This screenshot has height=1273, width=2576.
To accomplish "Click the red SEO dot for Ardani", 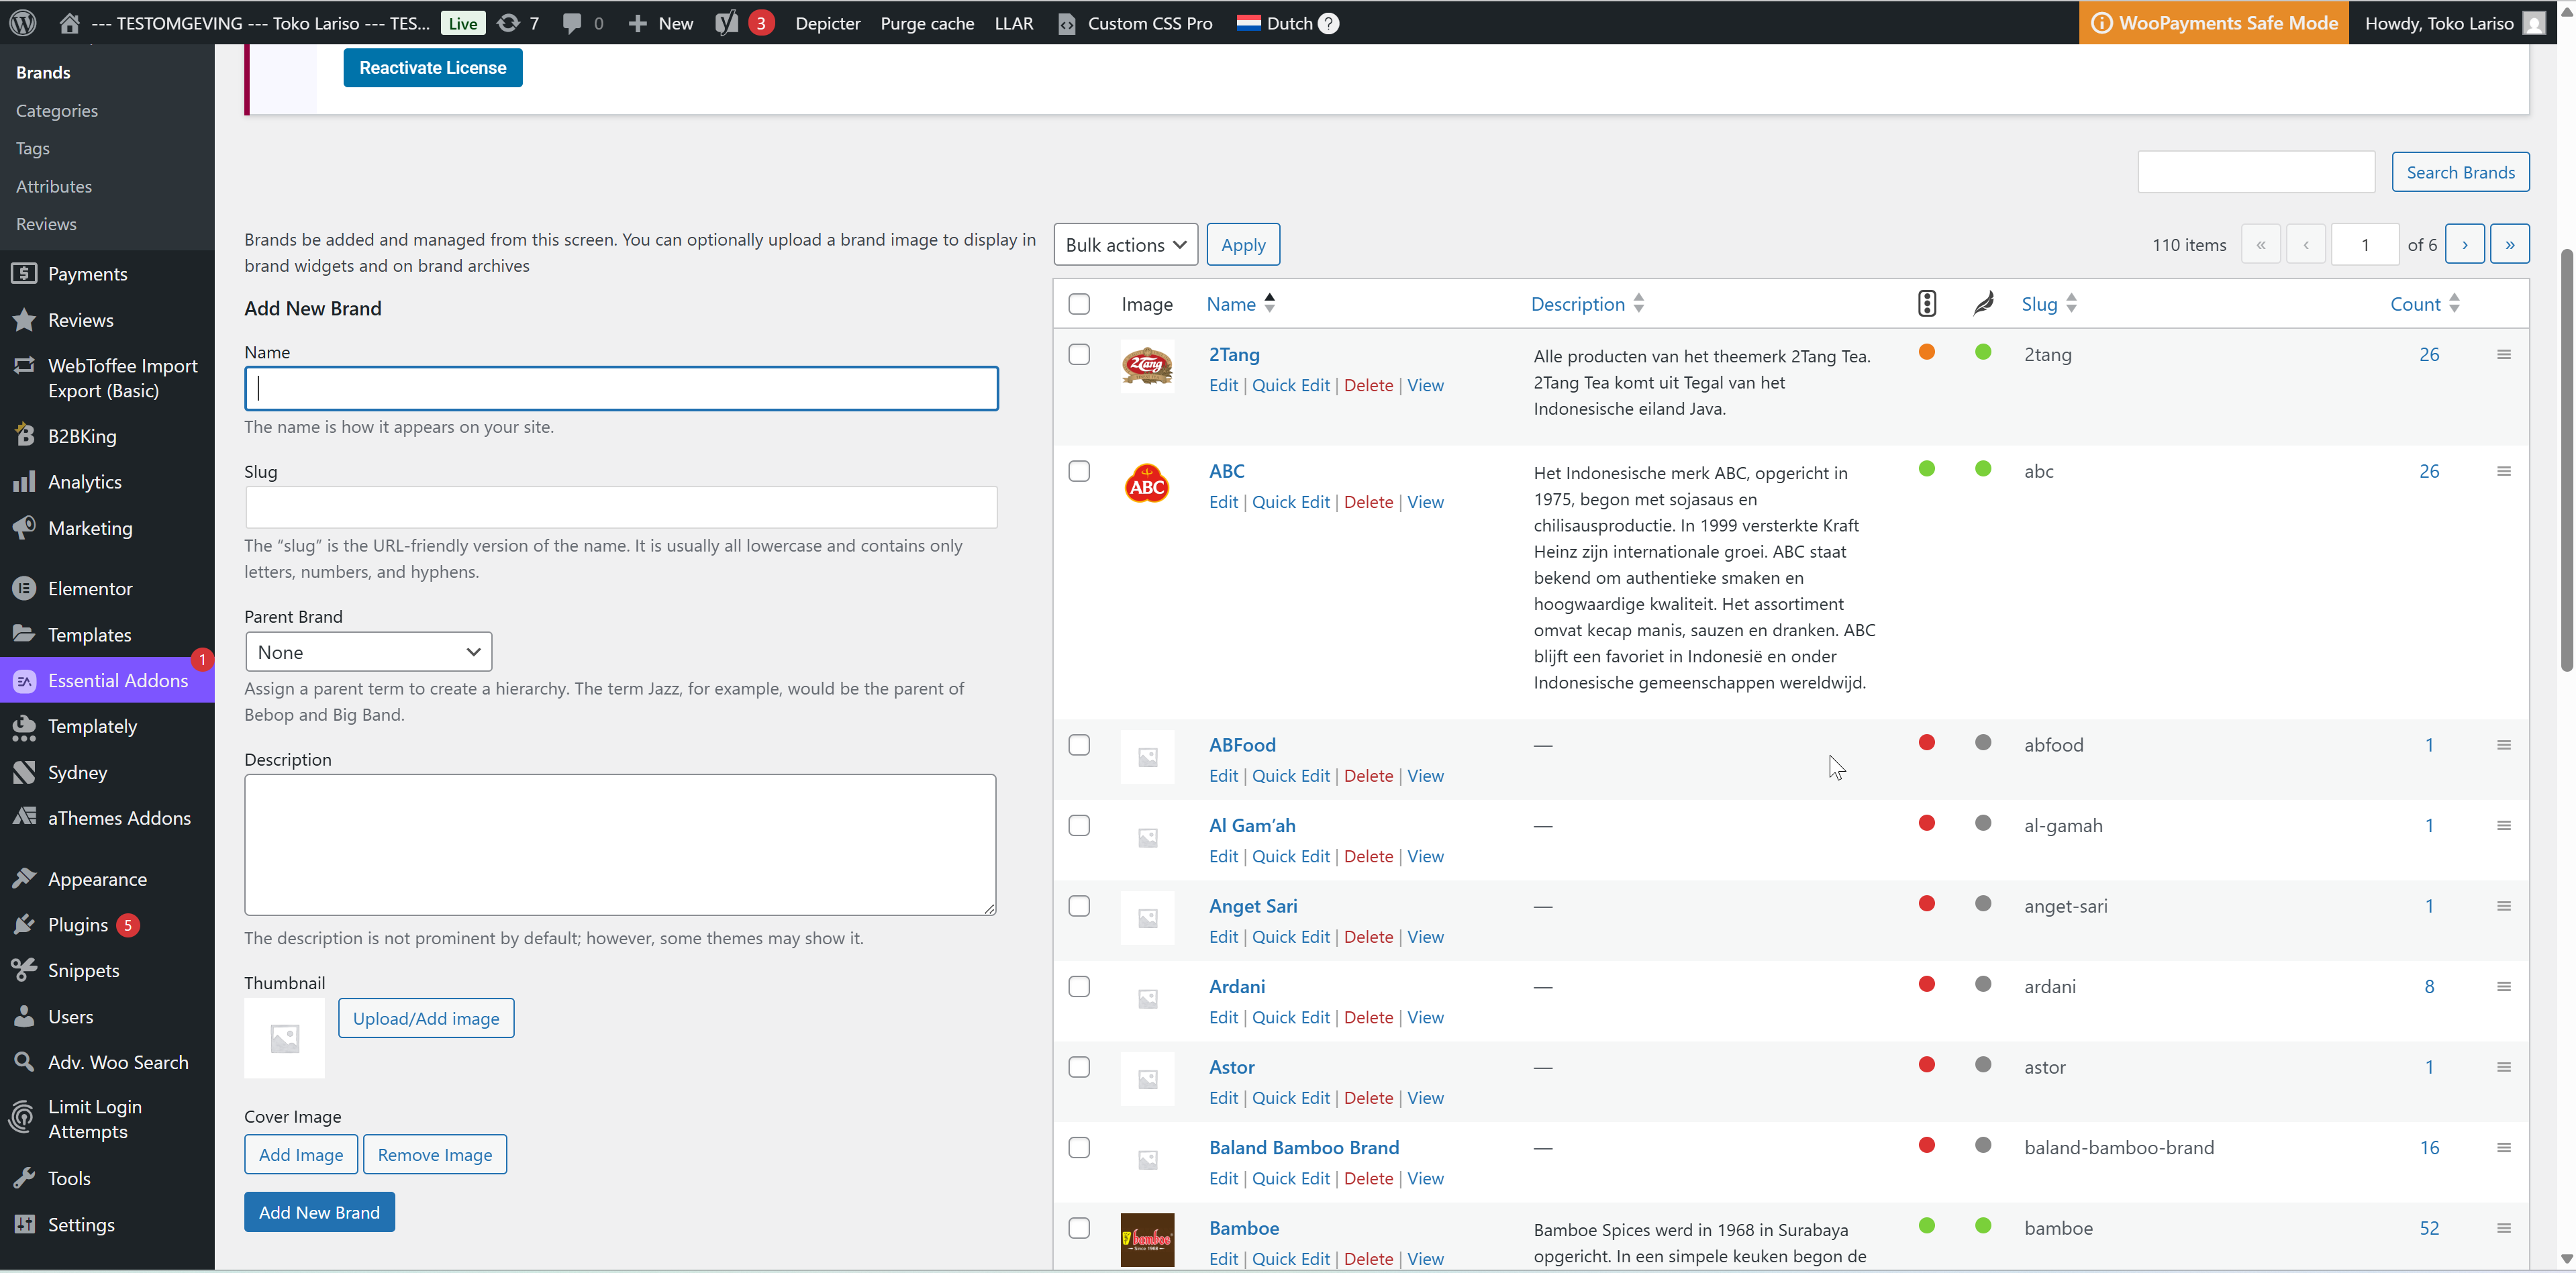I will pos(1927,984).
